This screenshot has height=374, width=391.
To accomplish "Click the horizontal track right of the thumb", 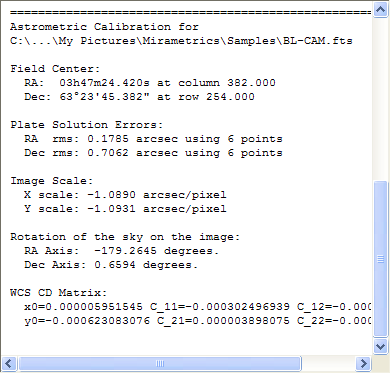I will tap(329, 363).
